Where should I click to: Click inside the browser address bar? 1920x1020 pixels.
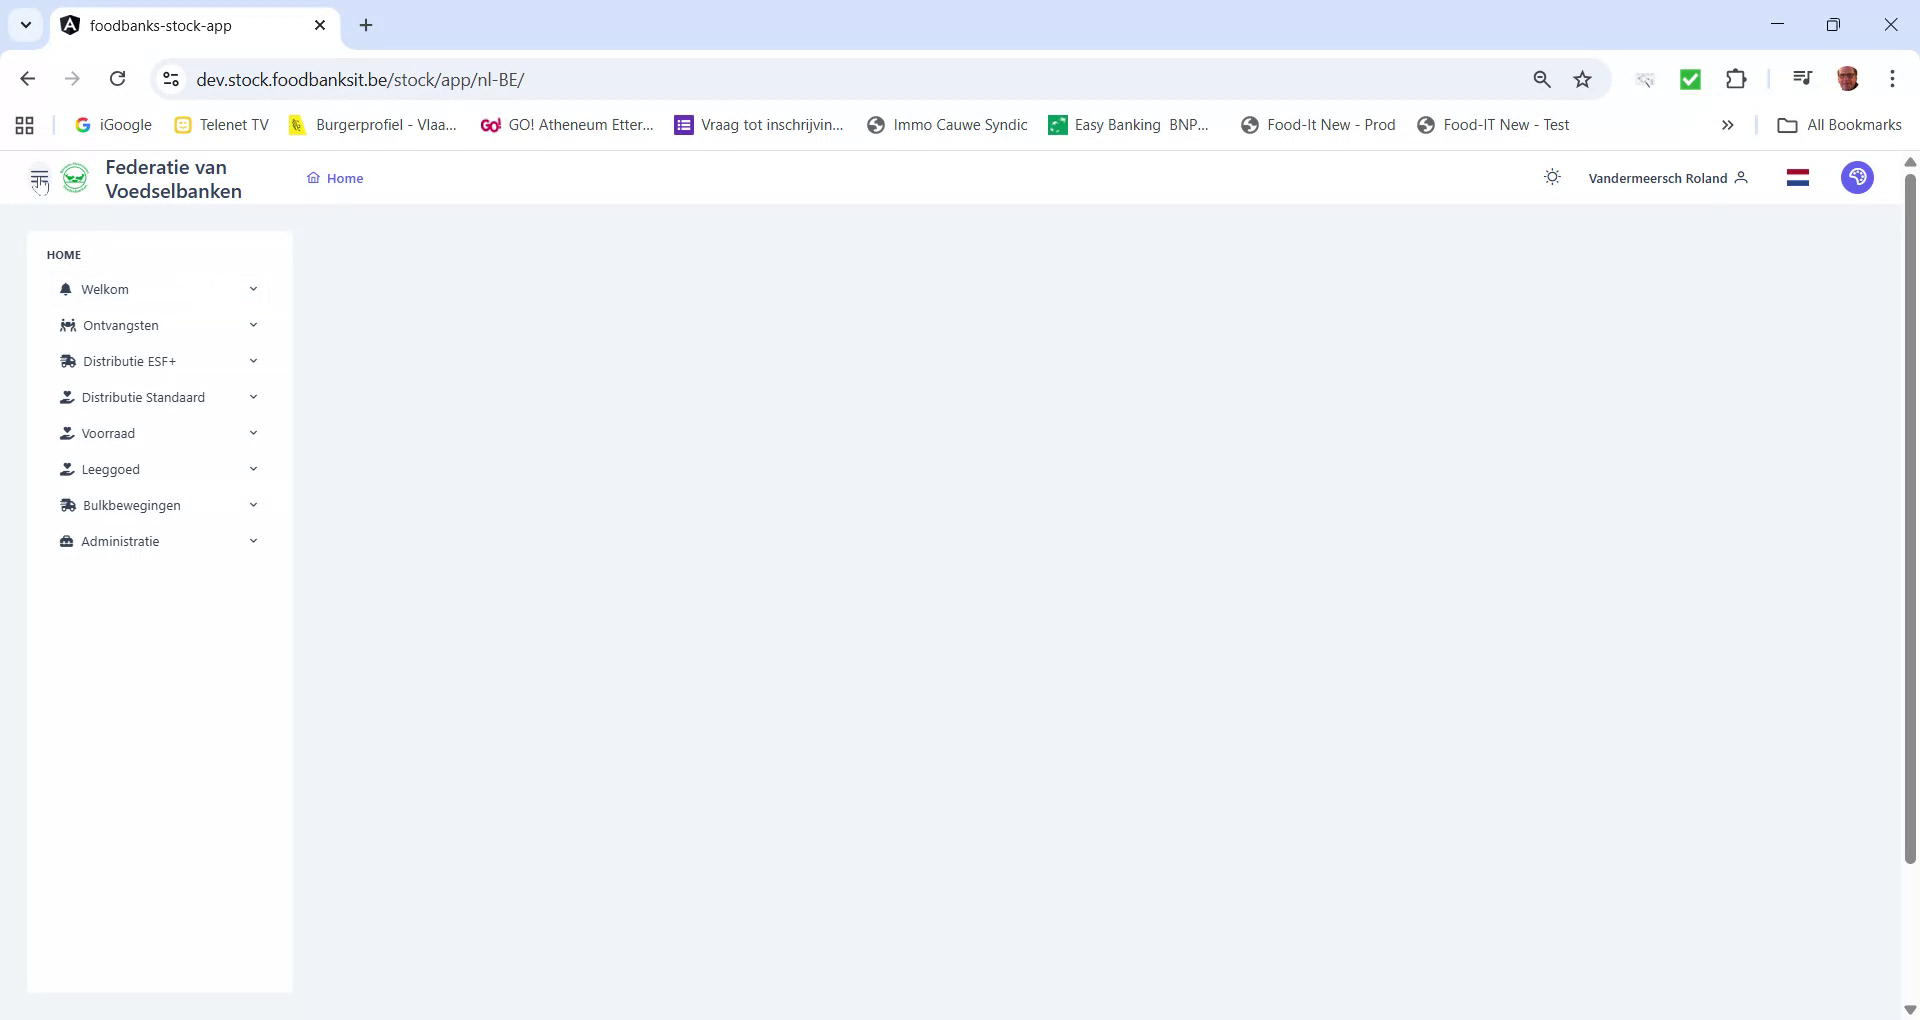[x=700, y=78]
